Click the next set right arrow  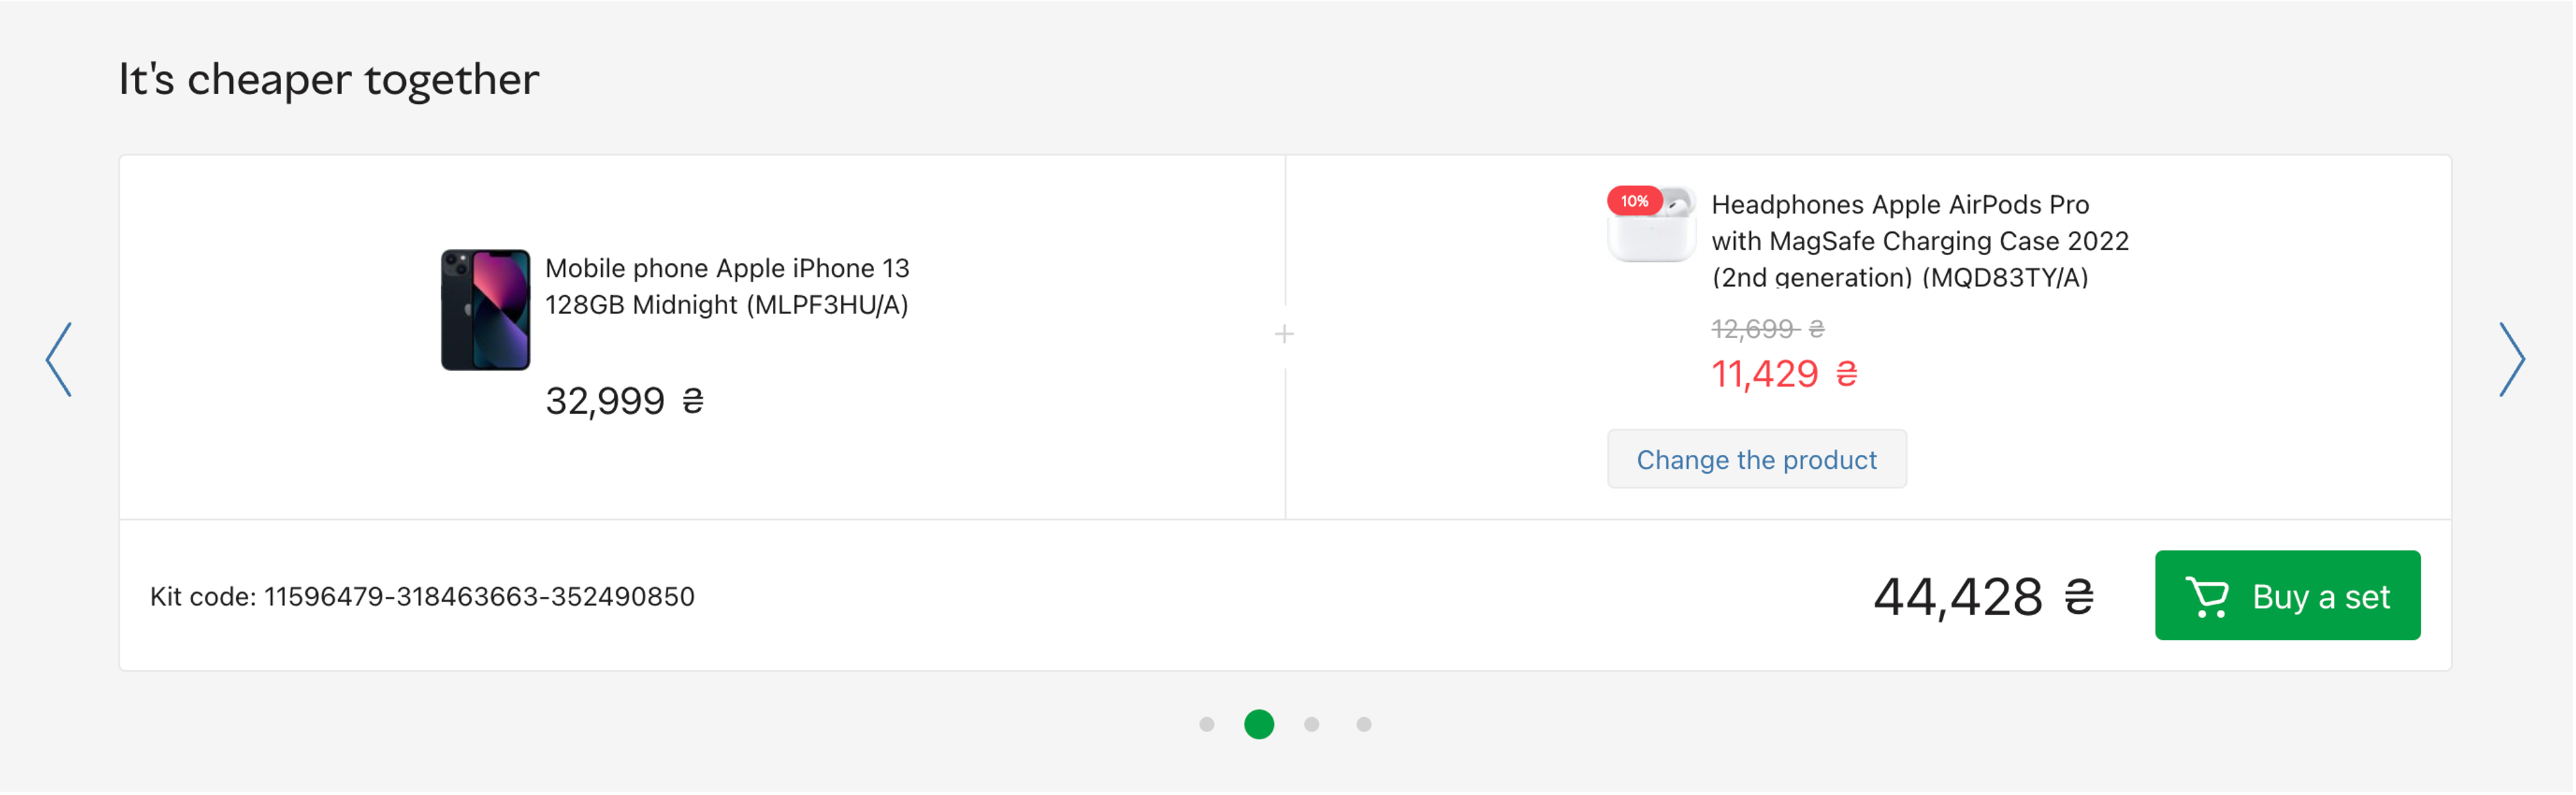(x=2512, y=360)
